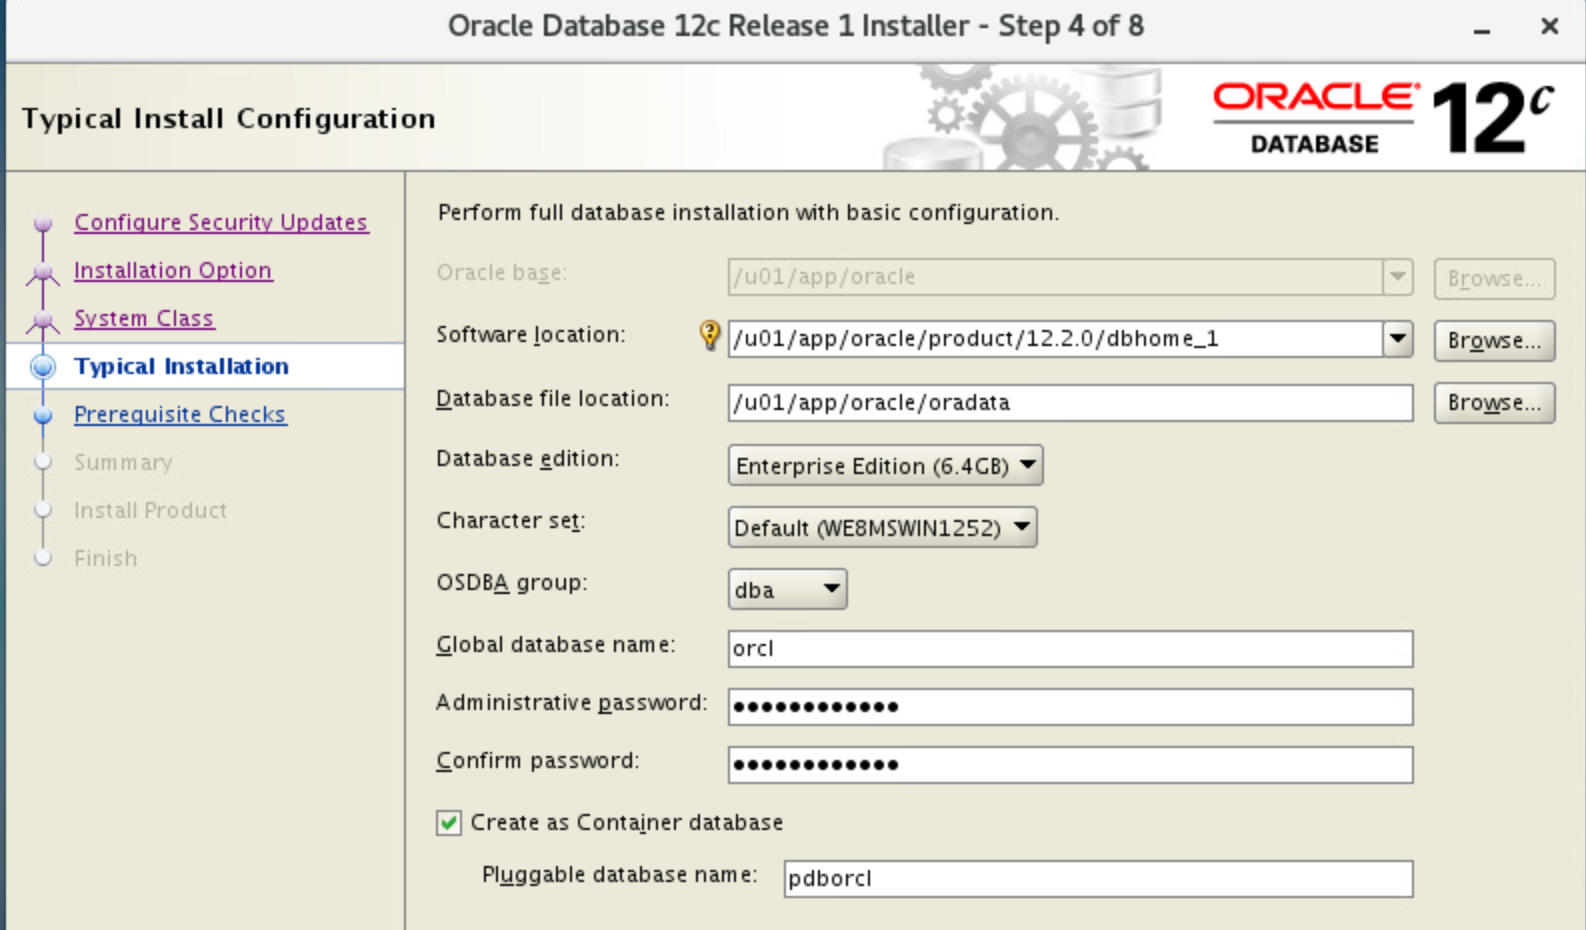Click the Oracle 12c Database logo

click(1384, 118)
